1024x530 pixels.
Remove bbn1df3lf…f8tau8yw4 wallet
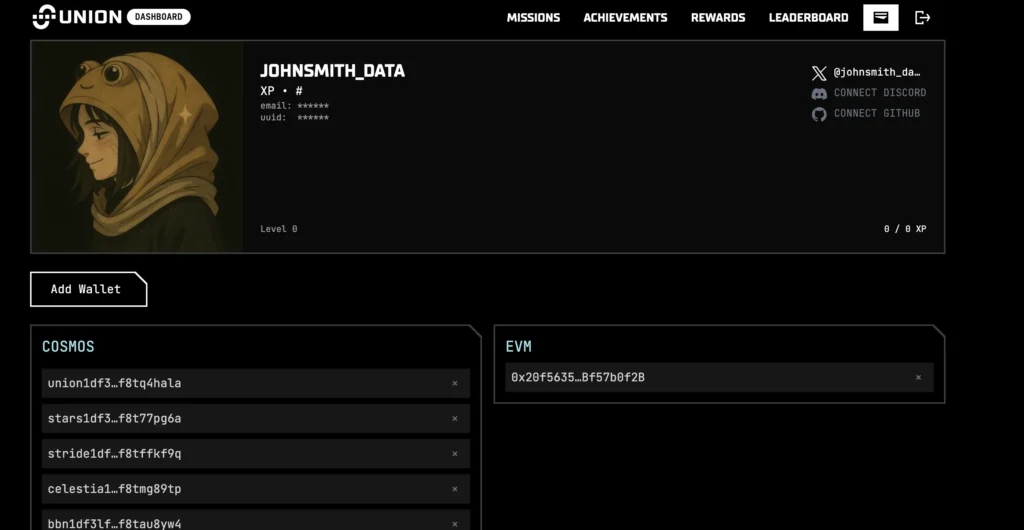[x=455, y=524]
